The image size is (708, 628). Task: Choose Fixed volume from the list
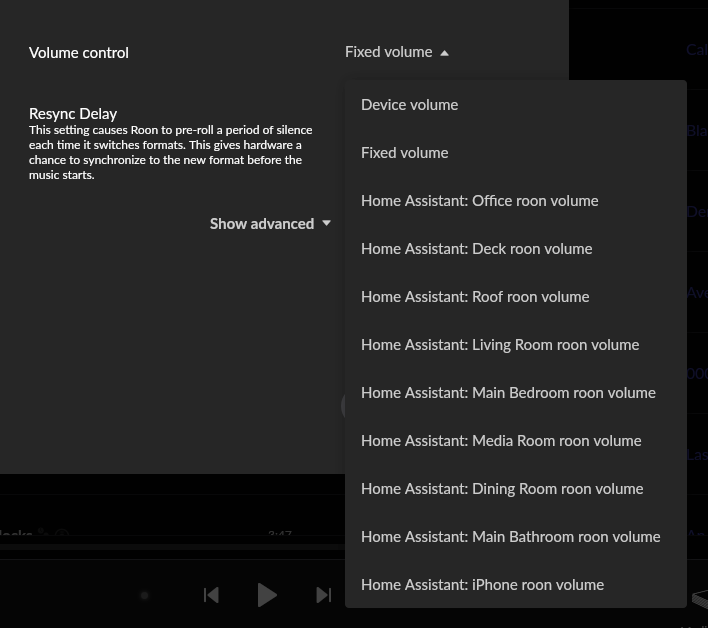click(x=404, y=153)
